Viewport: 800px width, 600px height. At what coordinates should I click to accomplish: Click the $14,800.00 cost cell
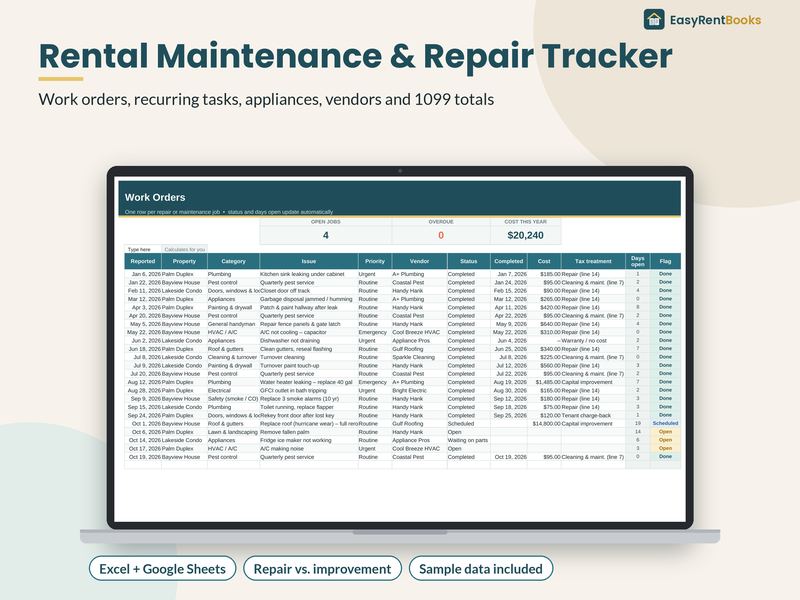[546, 424]
